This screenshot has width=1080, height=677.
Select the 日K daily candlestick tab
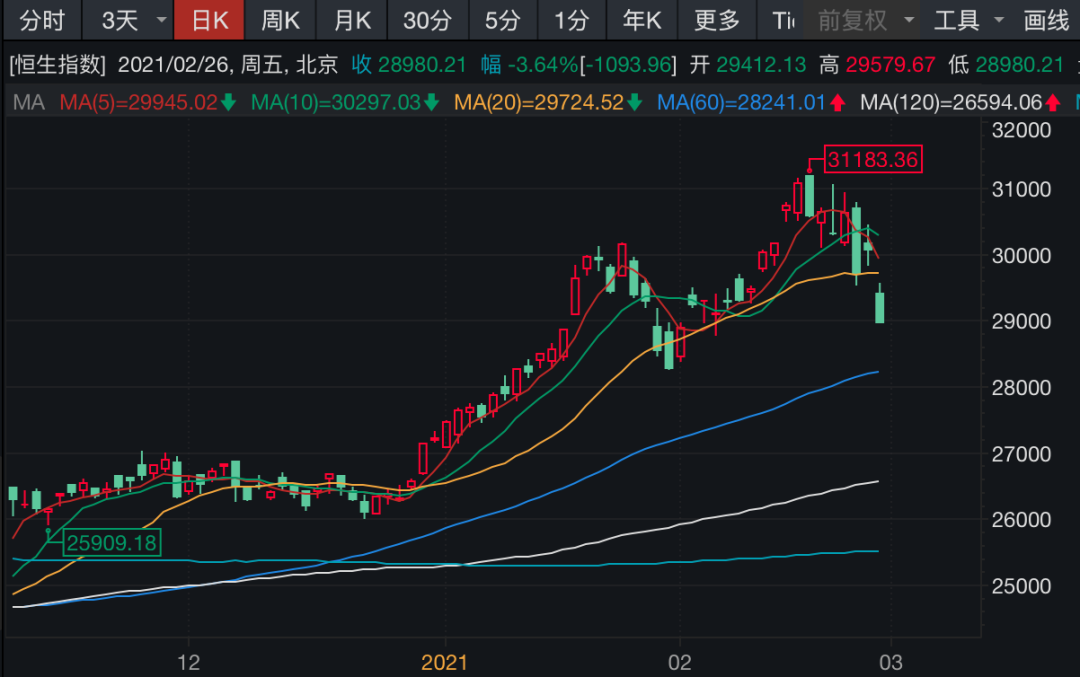pos(209,19)
